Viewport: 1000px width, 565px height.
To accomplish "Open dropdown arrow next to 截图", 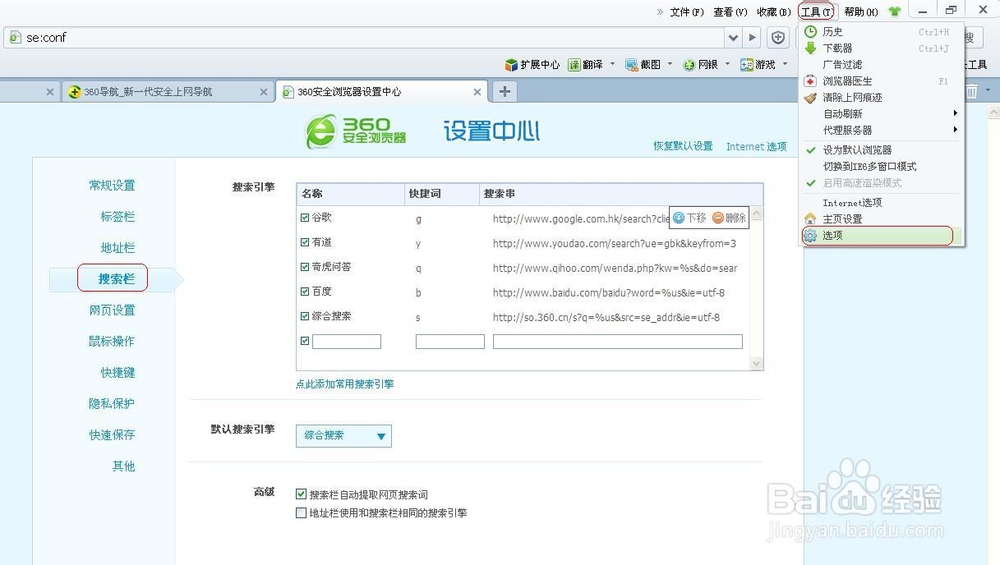I will pos(670,64).
